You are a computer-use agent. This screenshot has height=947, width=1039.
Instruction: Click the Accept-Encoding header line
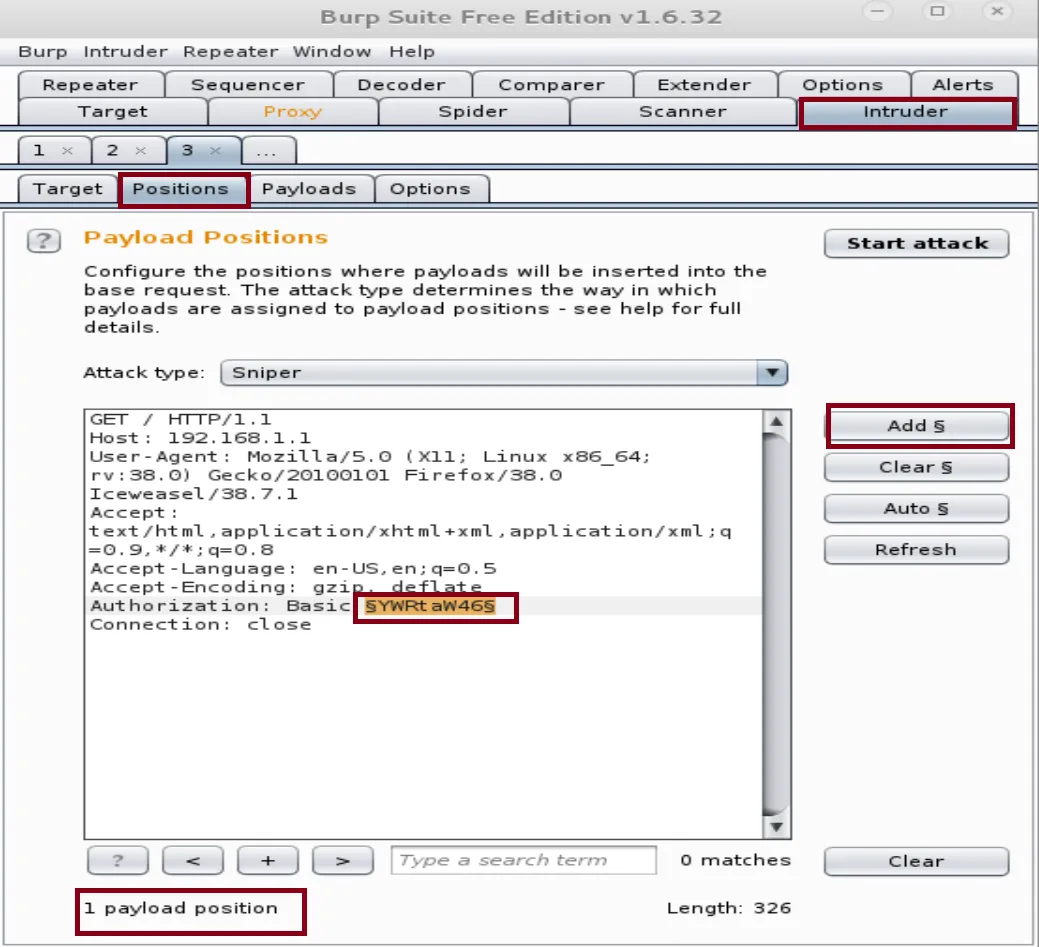tap(286, 587)
